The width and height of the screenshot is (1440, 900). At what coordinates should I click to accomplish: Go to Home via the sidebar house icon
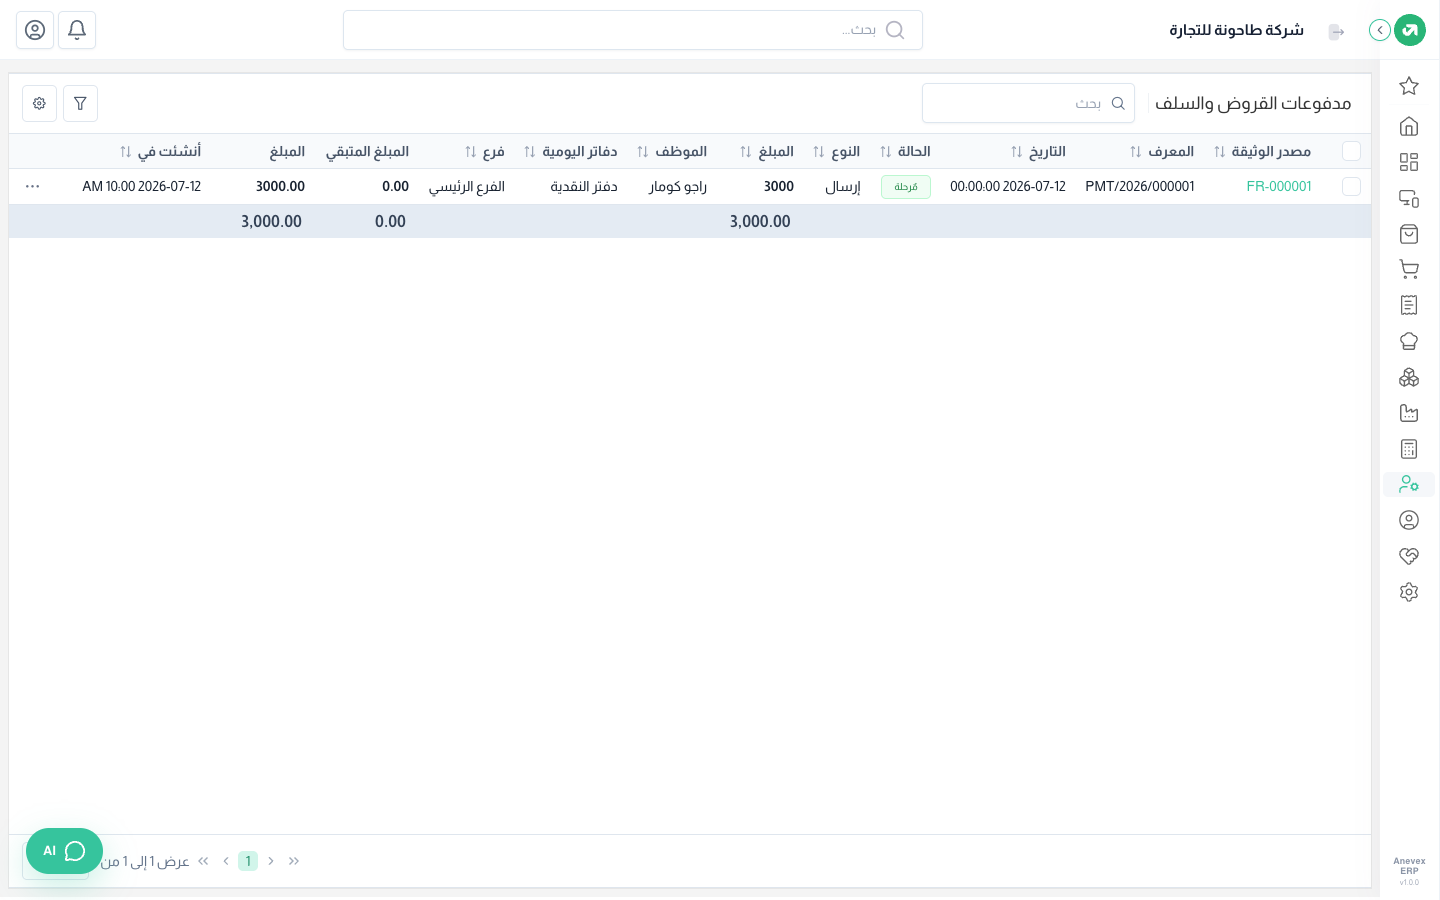[1409, 126]
